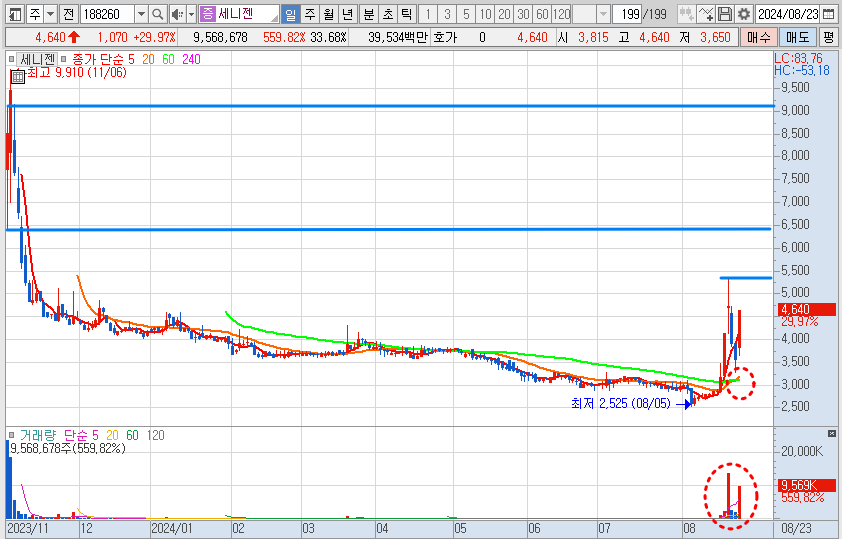Open the 주 market type dropdown arrow
This screenshot has height=539, width=842.
(50, 14)
